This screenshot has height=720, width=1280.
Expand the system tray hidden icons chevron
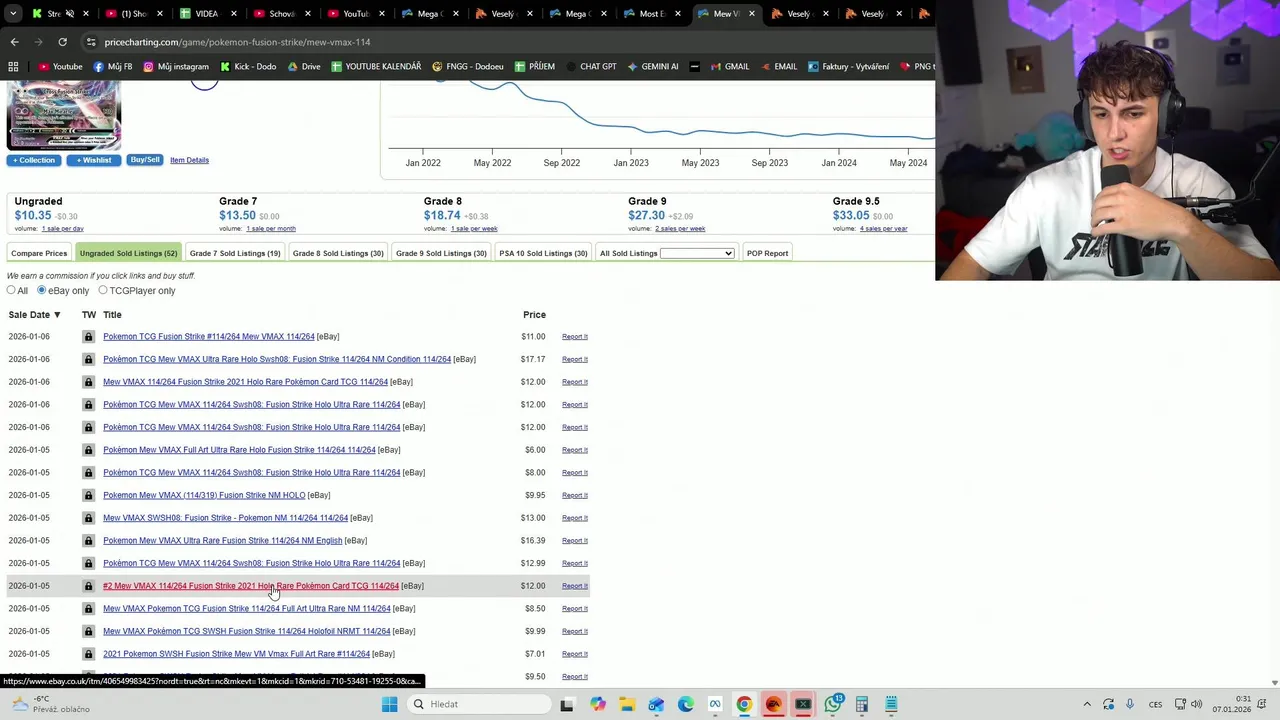tap(1087, 704)
